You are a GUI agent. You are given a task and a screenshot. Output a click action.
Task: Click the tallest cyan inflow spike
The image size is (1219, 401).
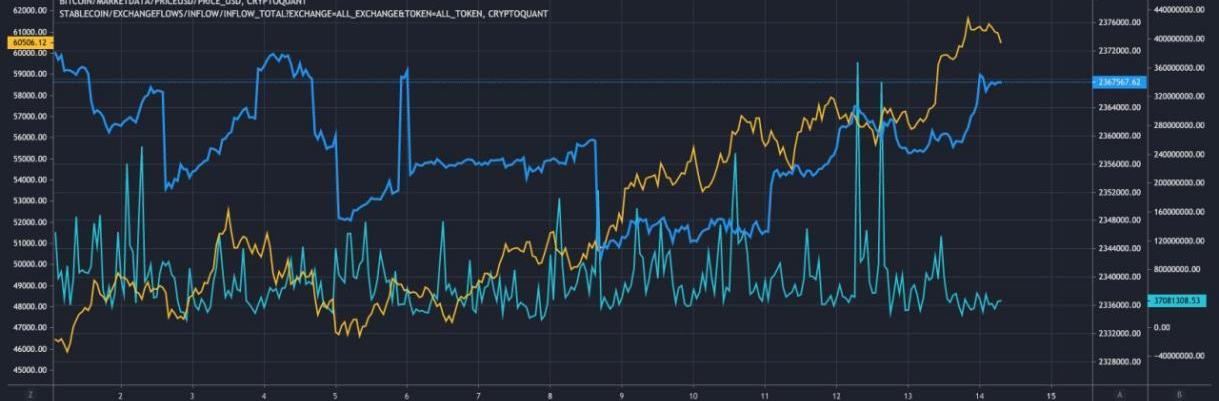858,62
